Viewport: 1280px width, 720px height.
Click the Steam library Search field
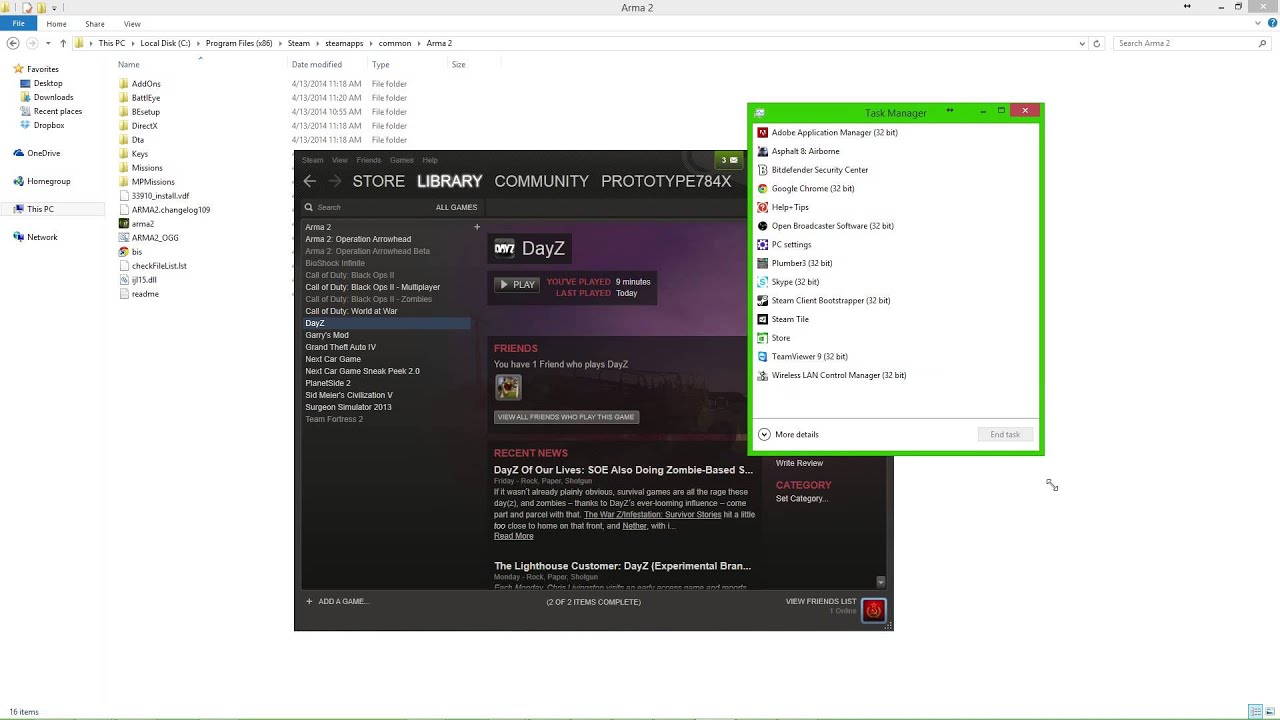coord(366,207)
